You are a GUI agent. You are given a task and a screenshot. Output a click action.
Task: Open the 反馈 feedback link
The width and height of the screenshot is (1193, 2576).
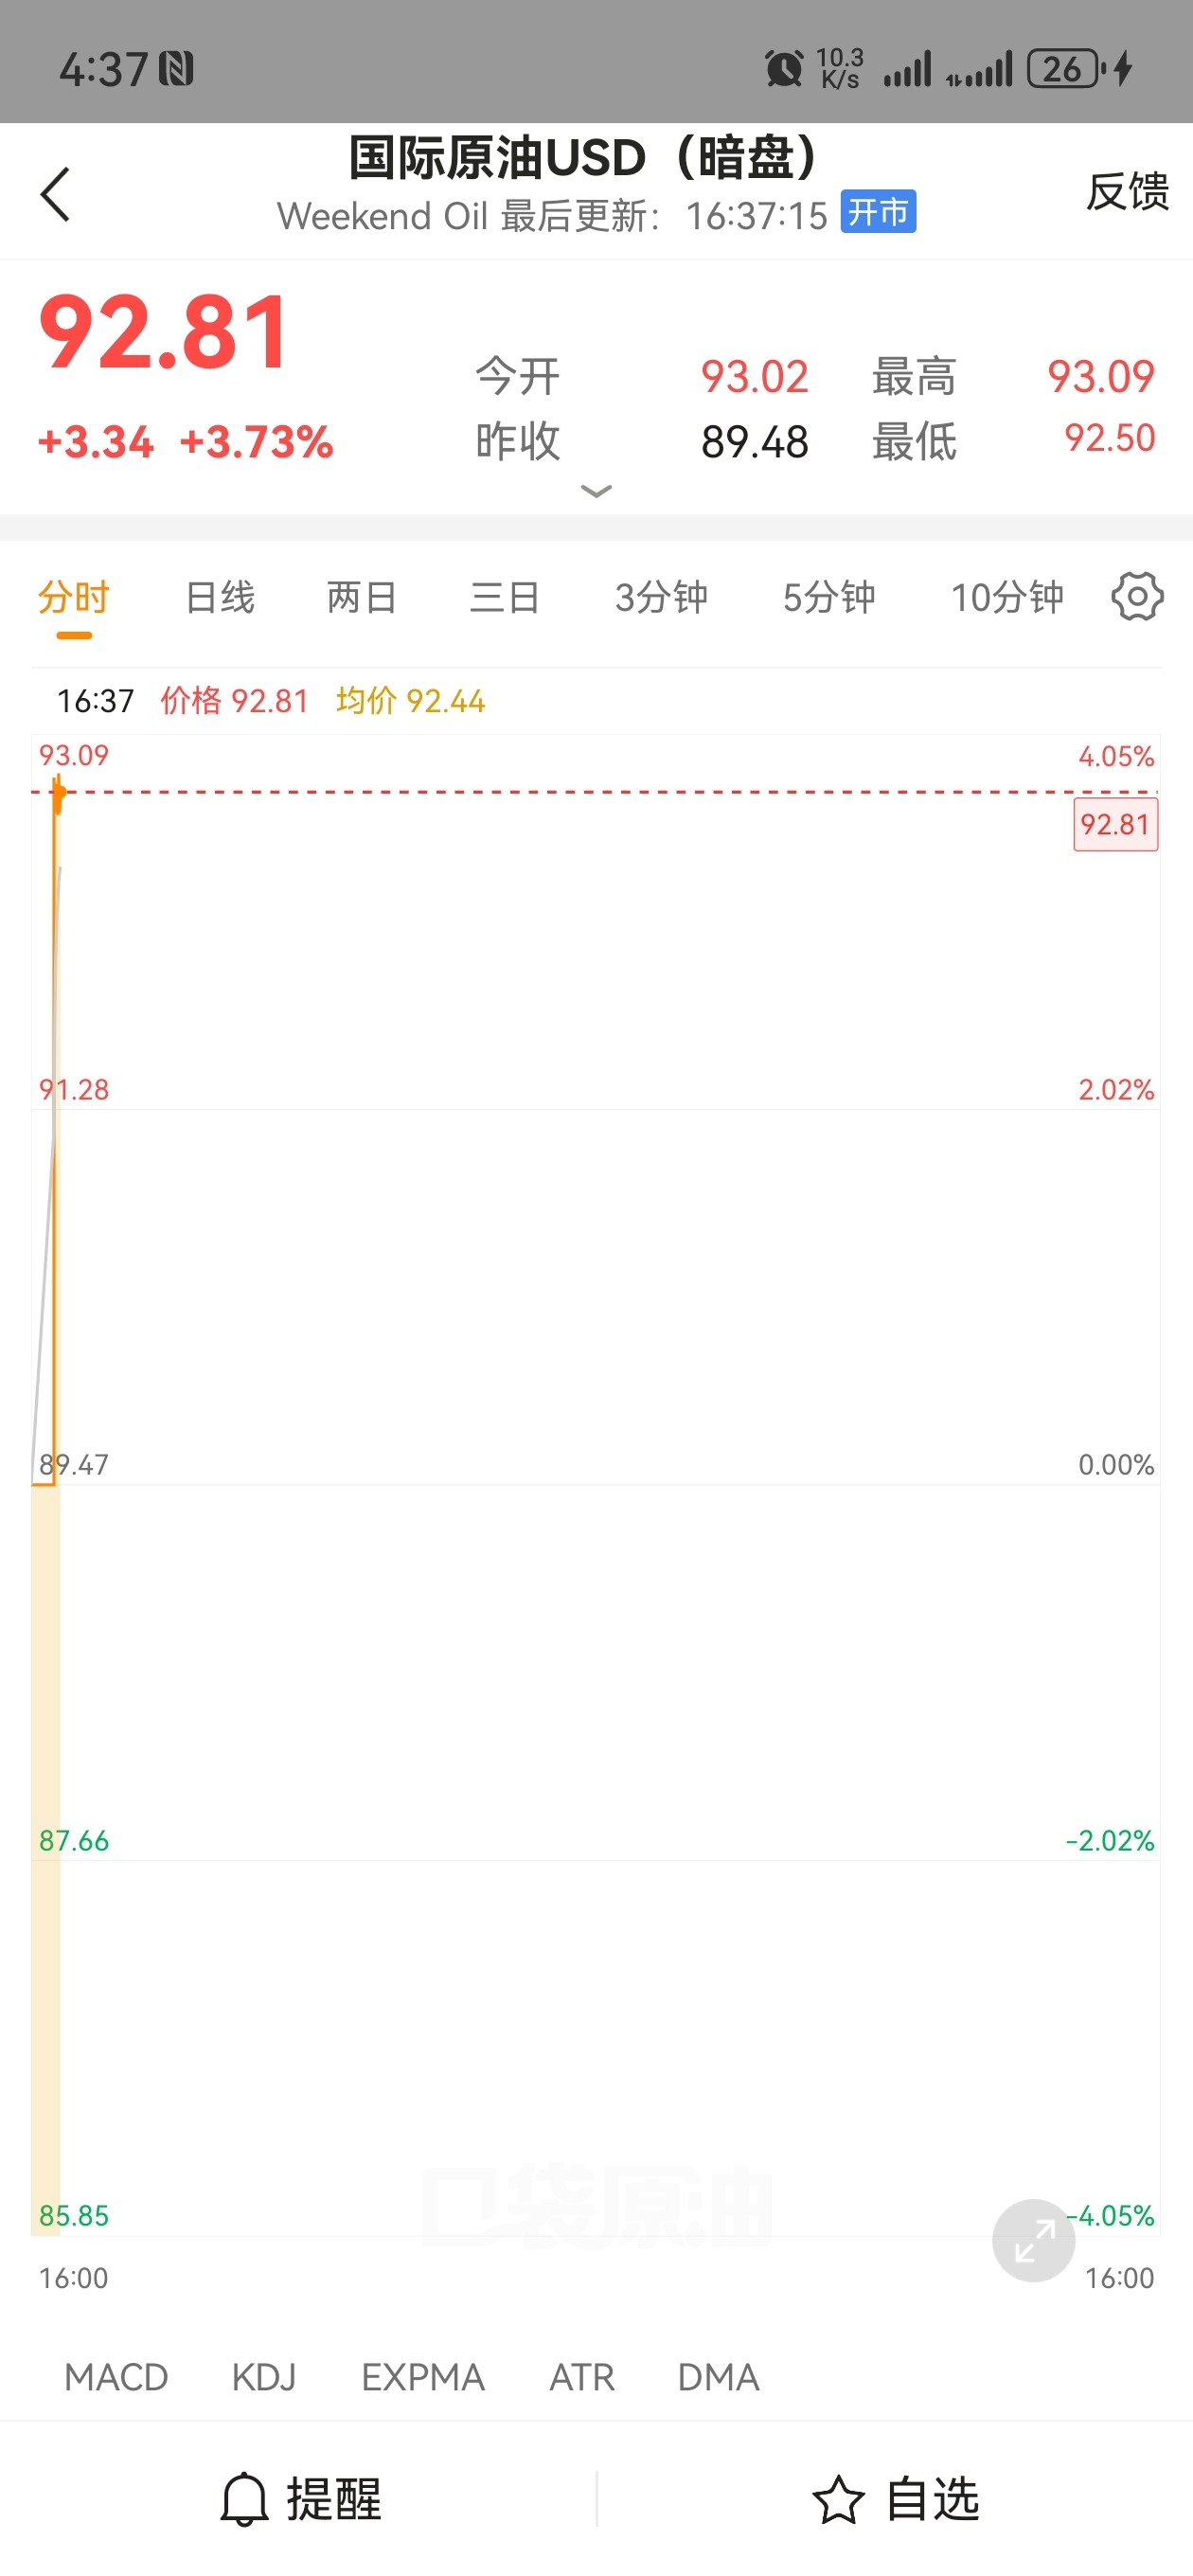coord(1127,191)
